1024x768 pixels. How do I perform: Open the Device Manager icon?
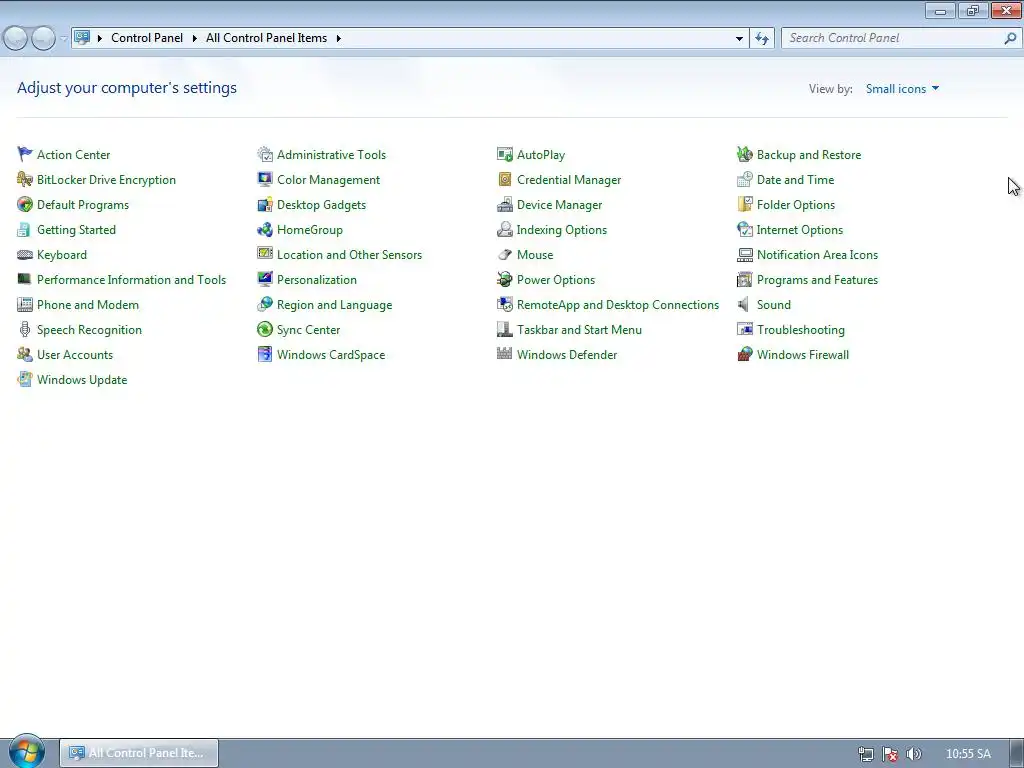pyautogui.click(x=504, y=204)
